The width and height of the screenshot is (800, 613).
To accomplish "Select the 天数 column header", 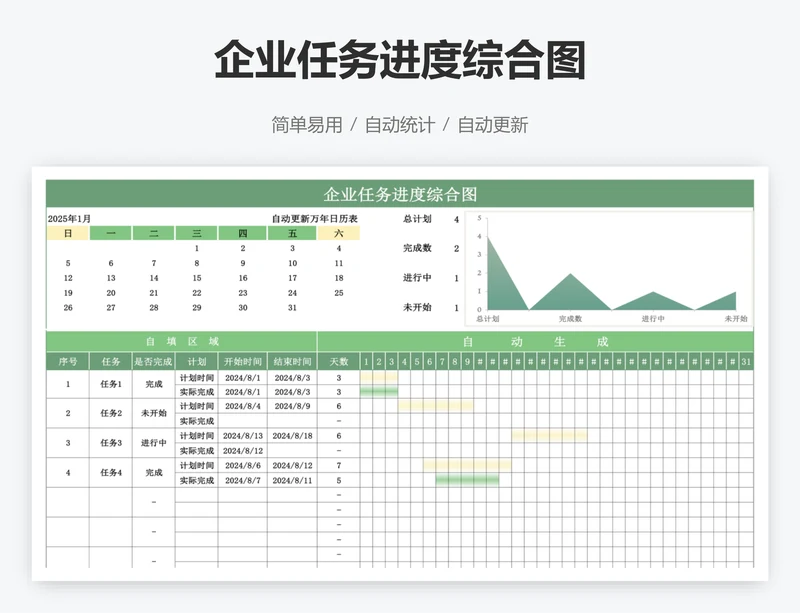I will point(339,361).
